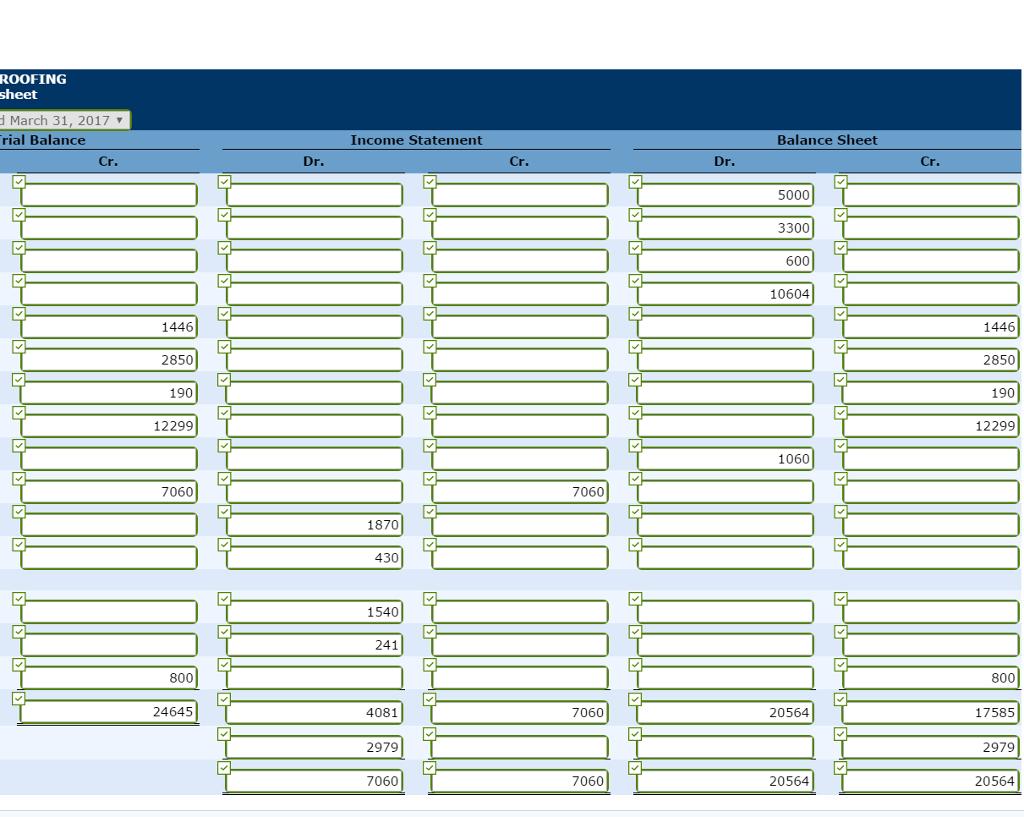Click the Balance Sheet credit field showing 800
The width and height of the screenshot is (1024, 817).
coord(930,678)
